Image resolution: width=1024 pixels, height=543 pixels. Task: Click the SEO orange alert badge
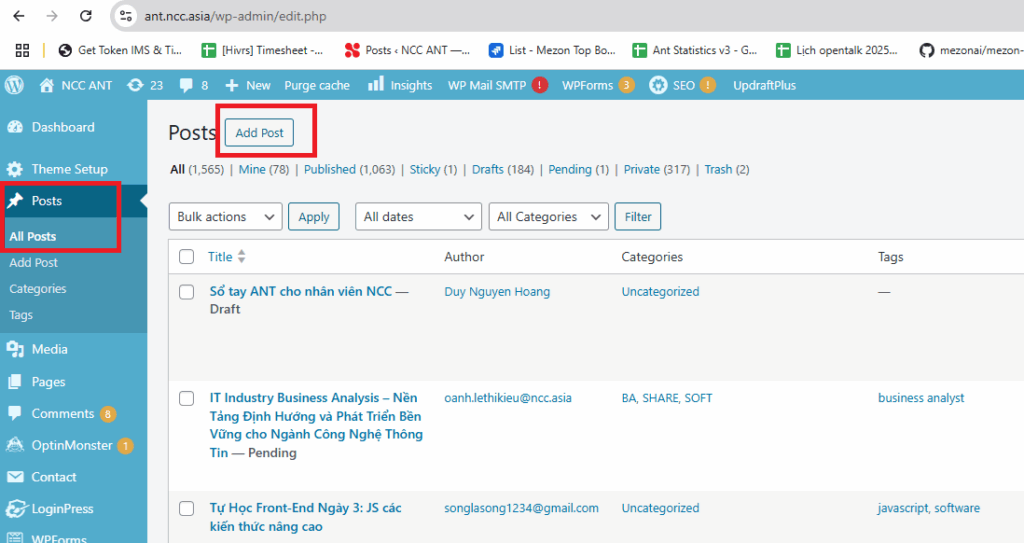708,85
